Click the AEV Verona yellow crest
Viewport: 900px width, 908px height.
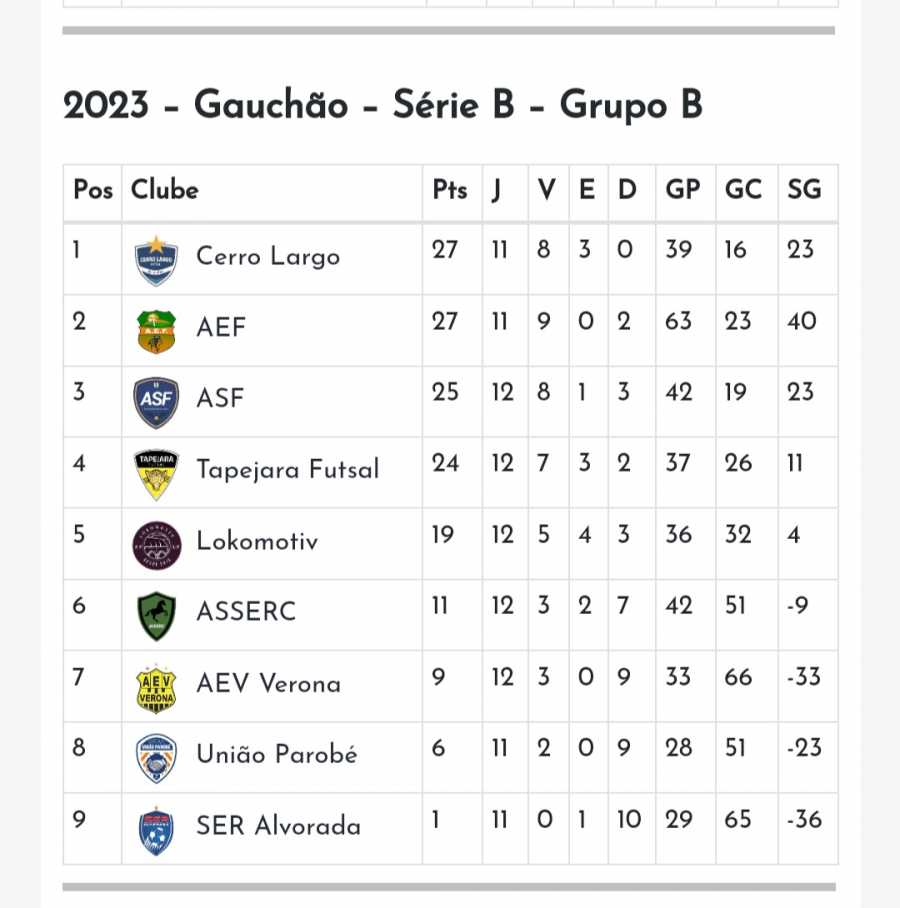coord(156,688)
